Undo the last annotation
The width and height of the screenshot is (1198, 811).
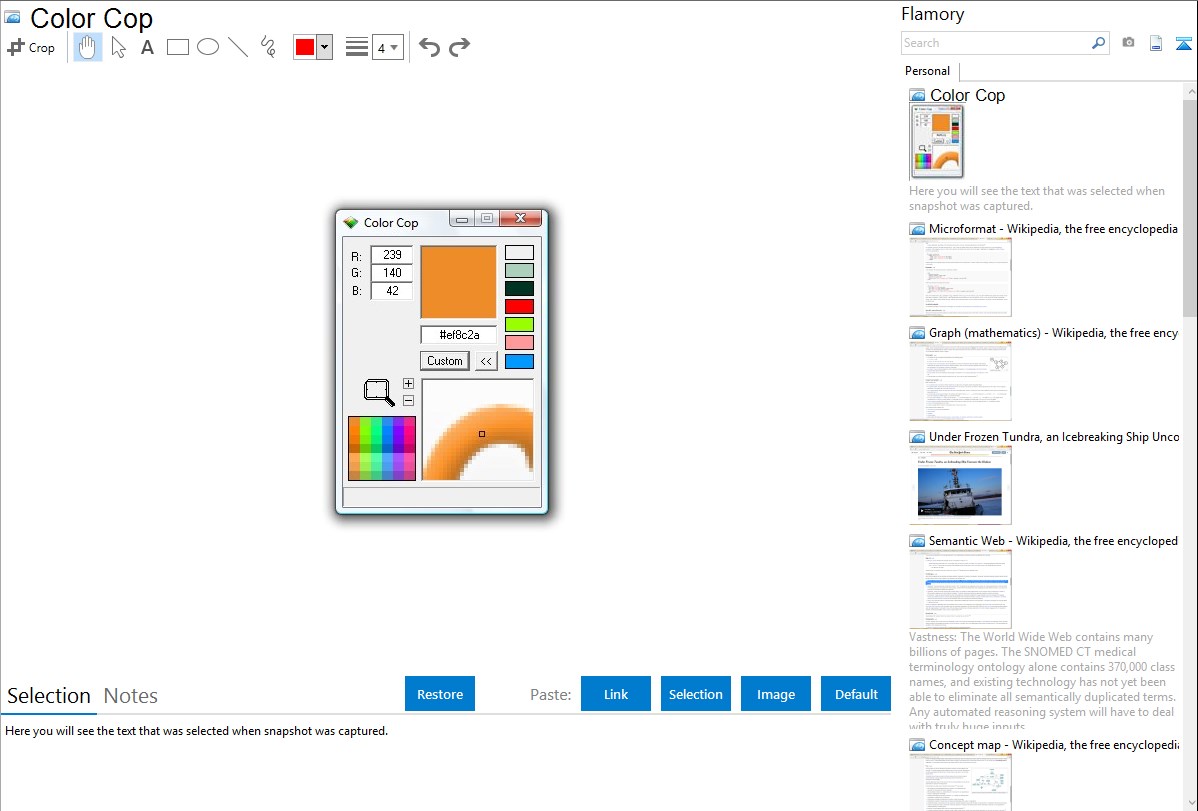(429, 47)
